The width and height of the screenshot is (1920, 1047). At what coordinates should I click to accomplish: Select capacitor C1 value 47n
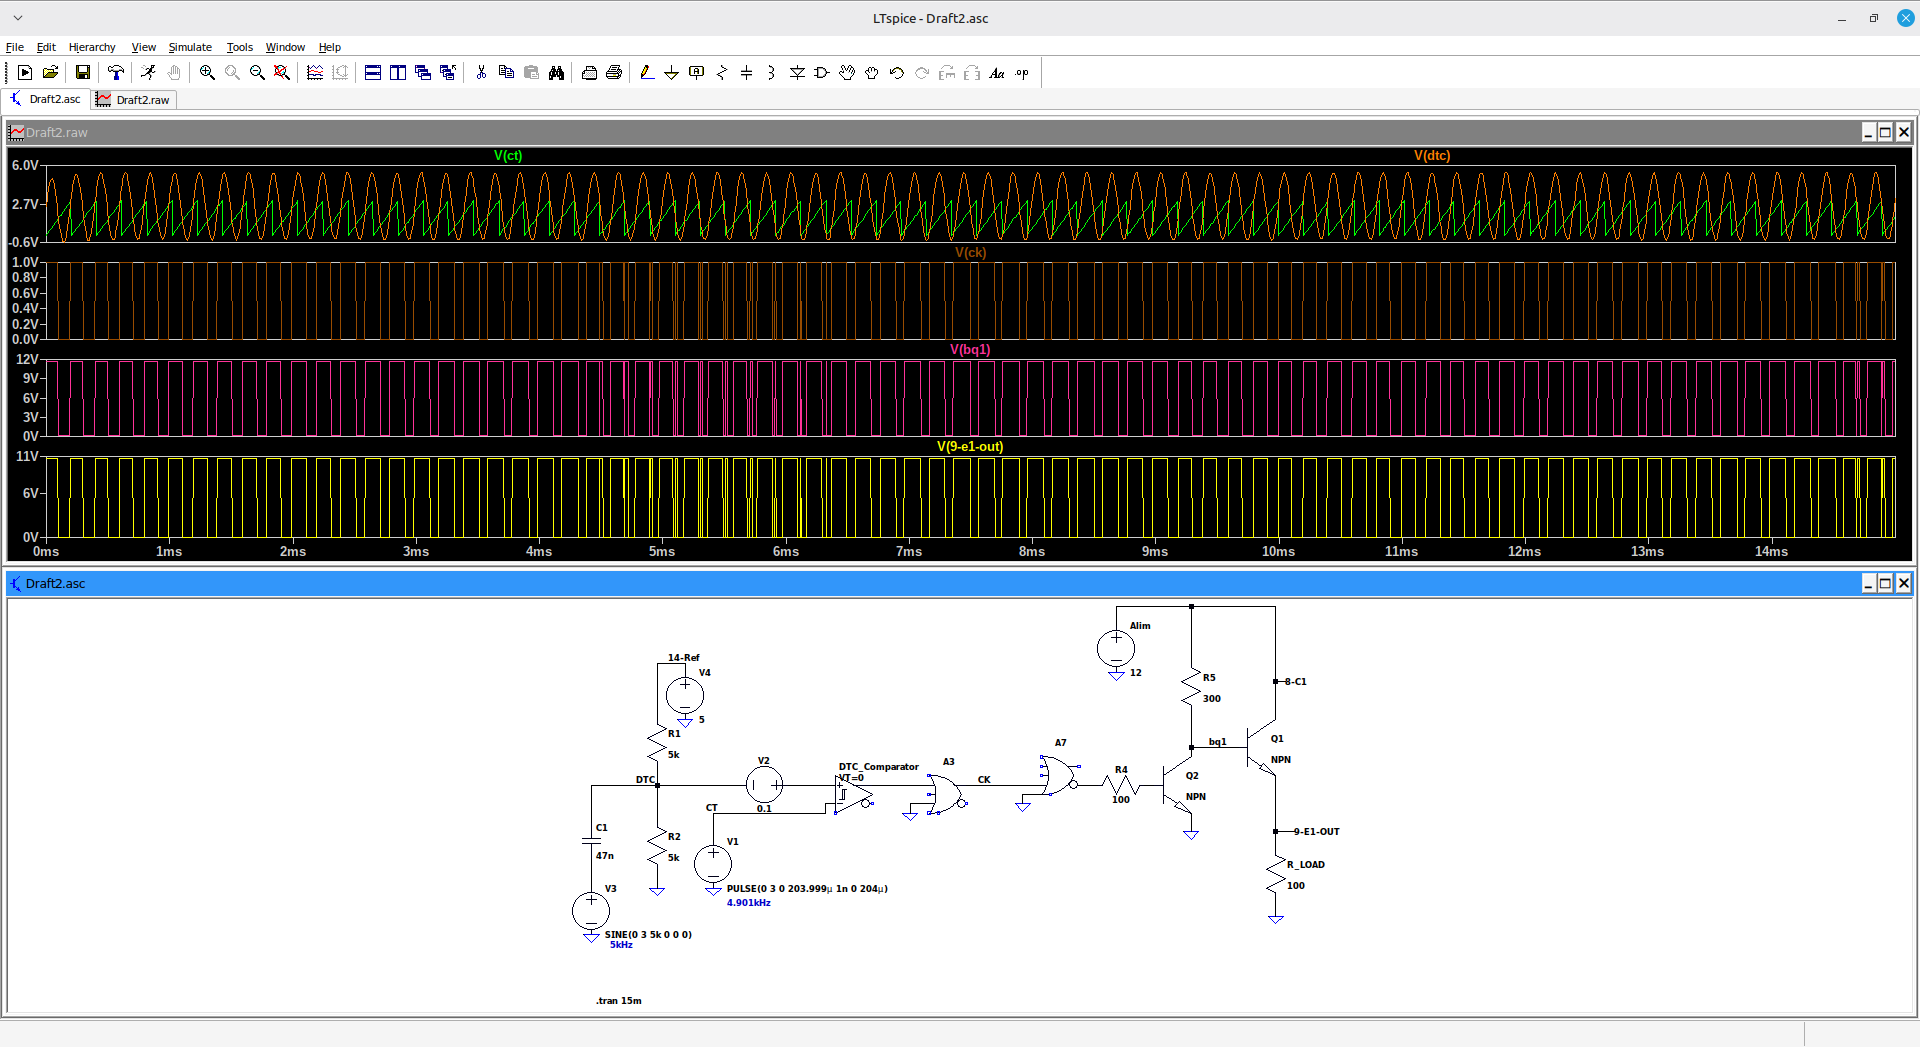click(x=605, y=855)
